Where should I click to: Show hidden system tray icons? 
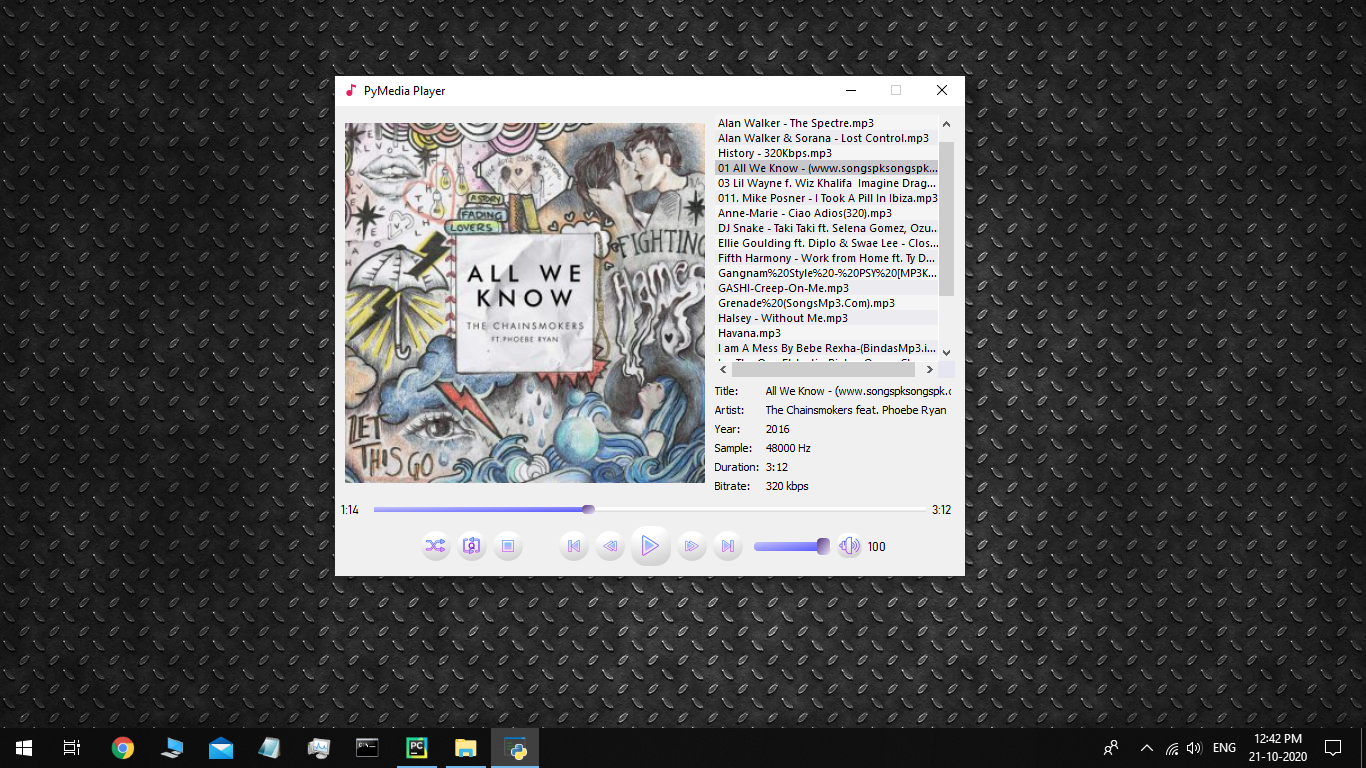pos(1147,748)
